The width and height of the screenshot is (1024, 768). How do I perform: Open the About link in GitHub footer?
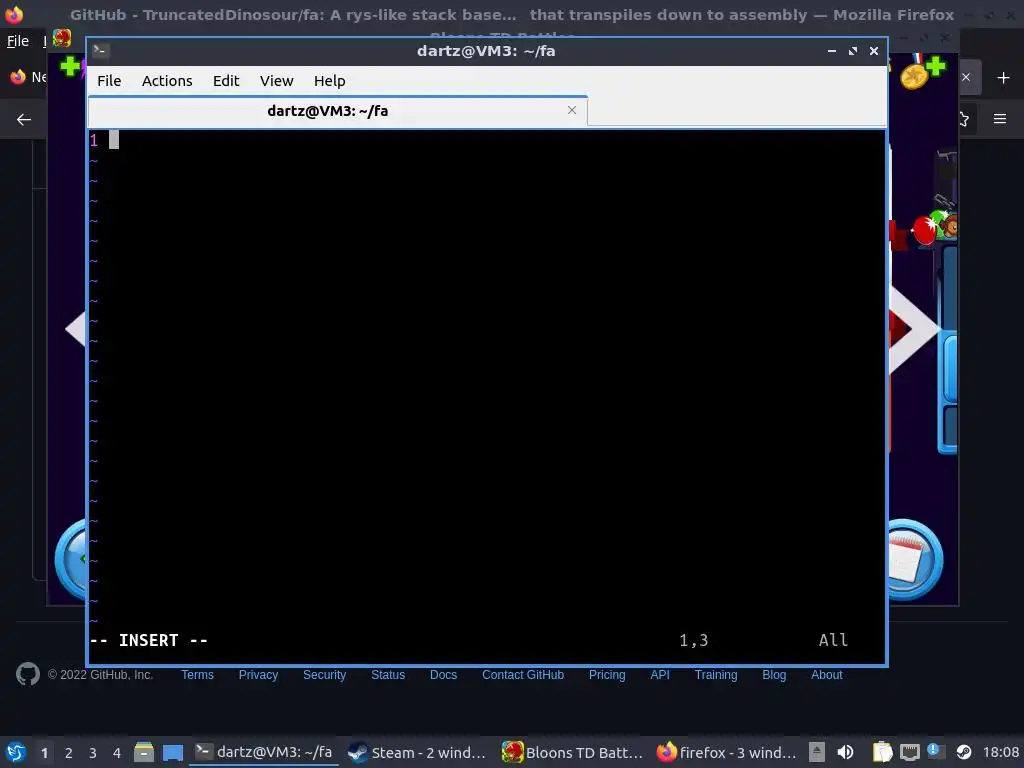pyautogui.click(x=826, y=675)
